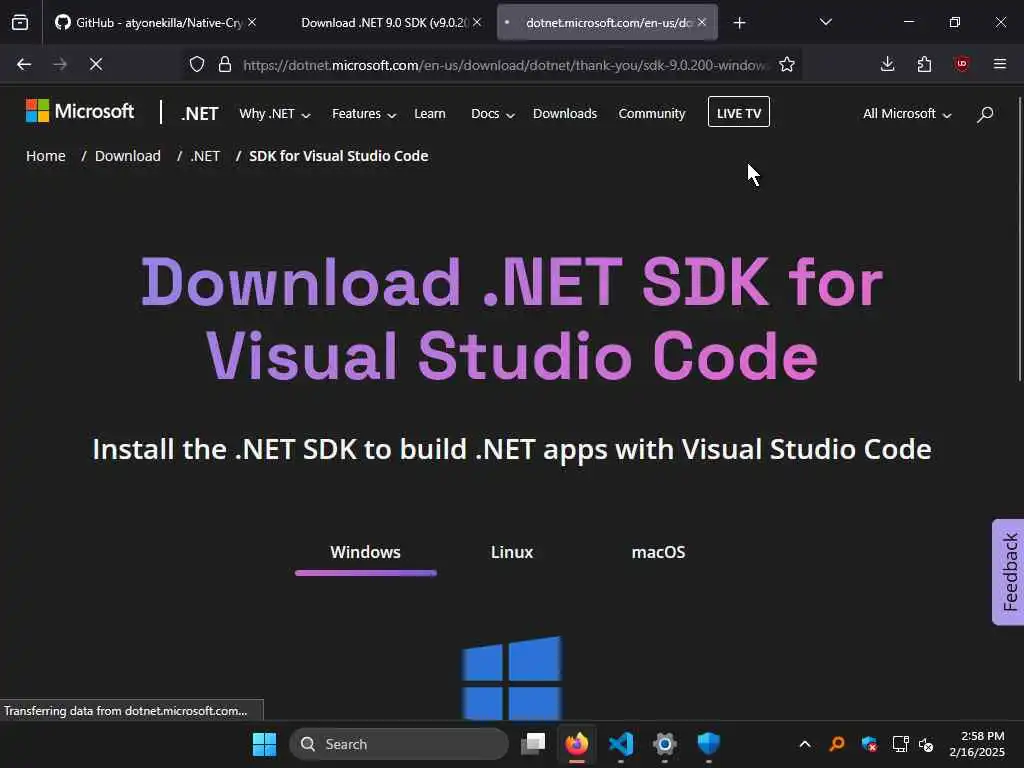
Task: Click the Microsoft logo
Action: click(80, 111)
